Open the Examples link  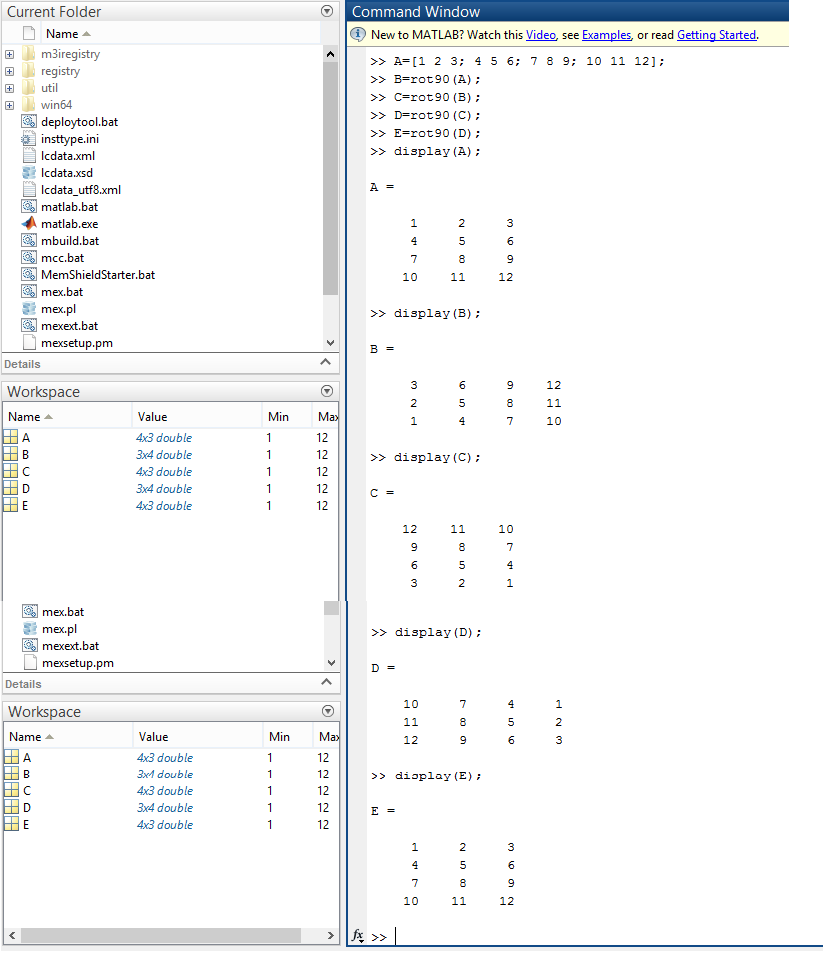(607, 35)
